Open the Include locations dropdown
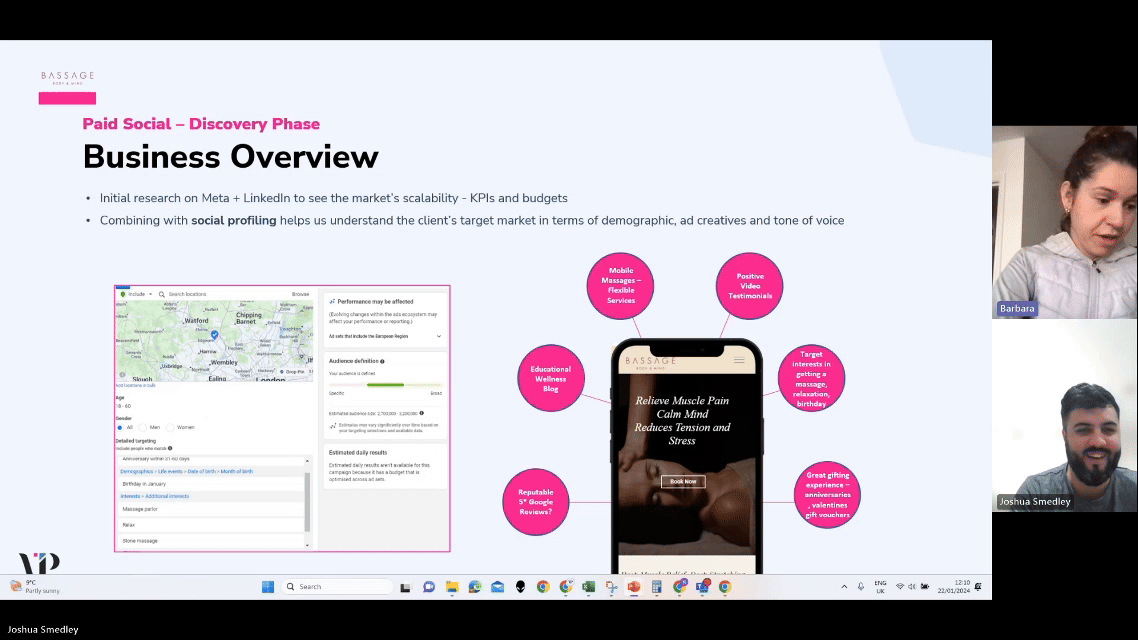Viewport: 1138px width, 640px height. click(136, 294)
